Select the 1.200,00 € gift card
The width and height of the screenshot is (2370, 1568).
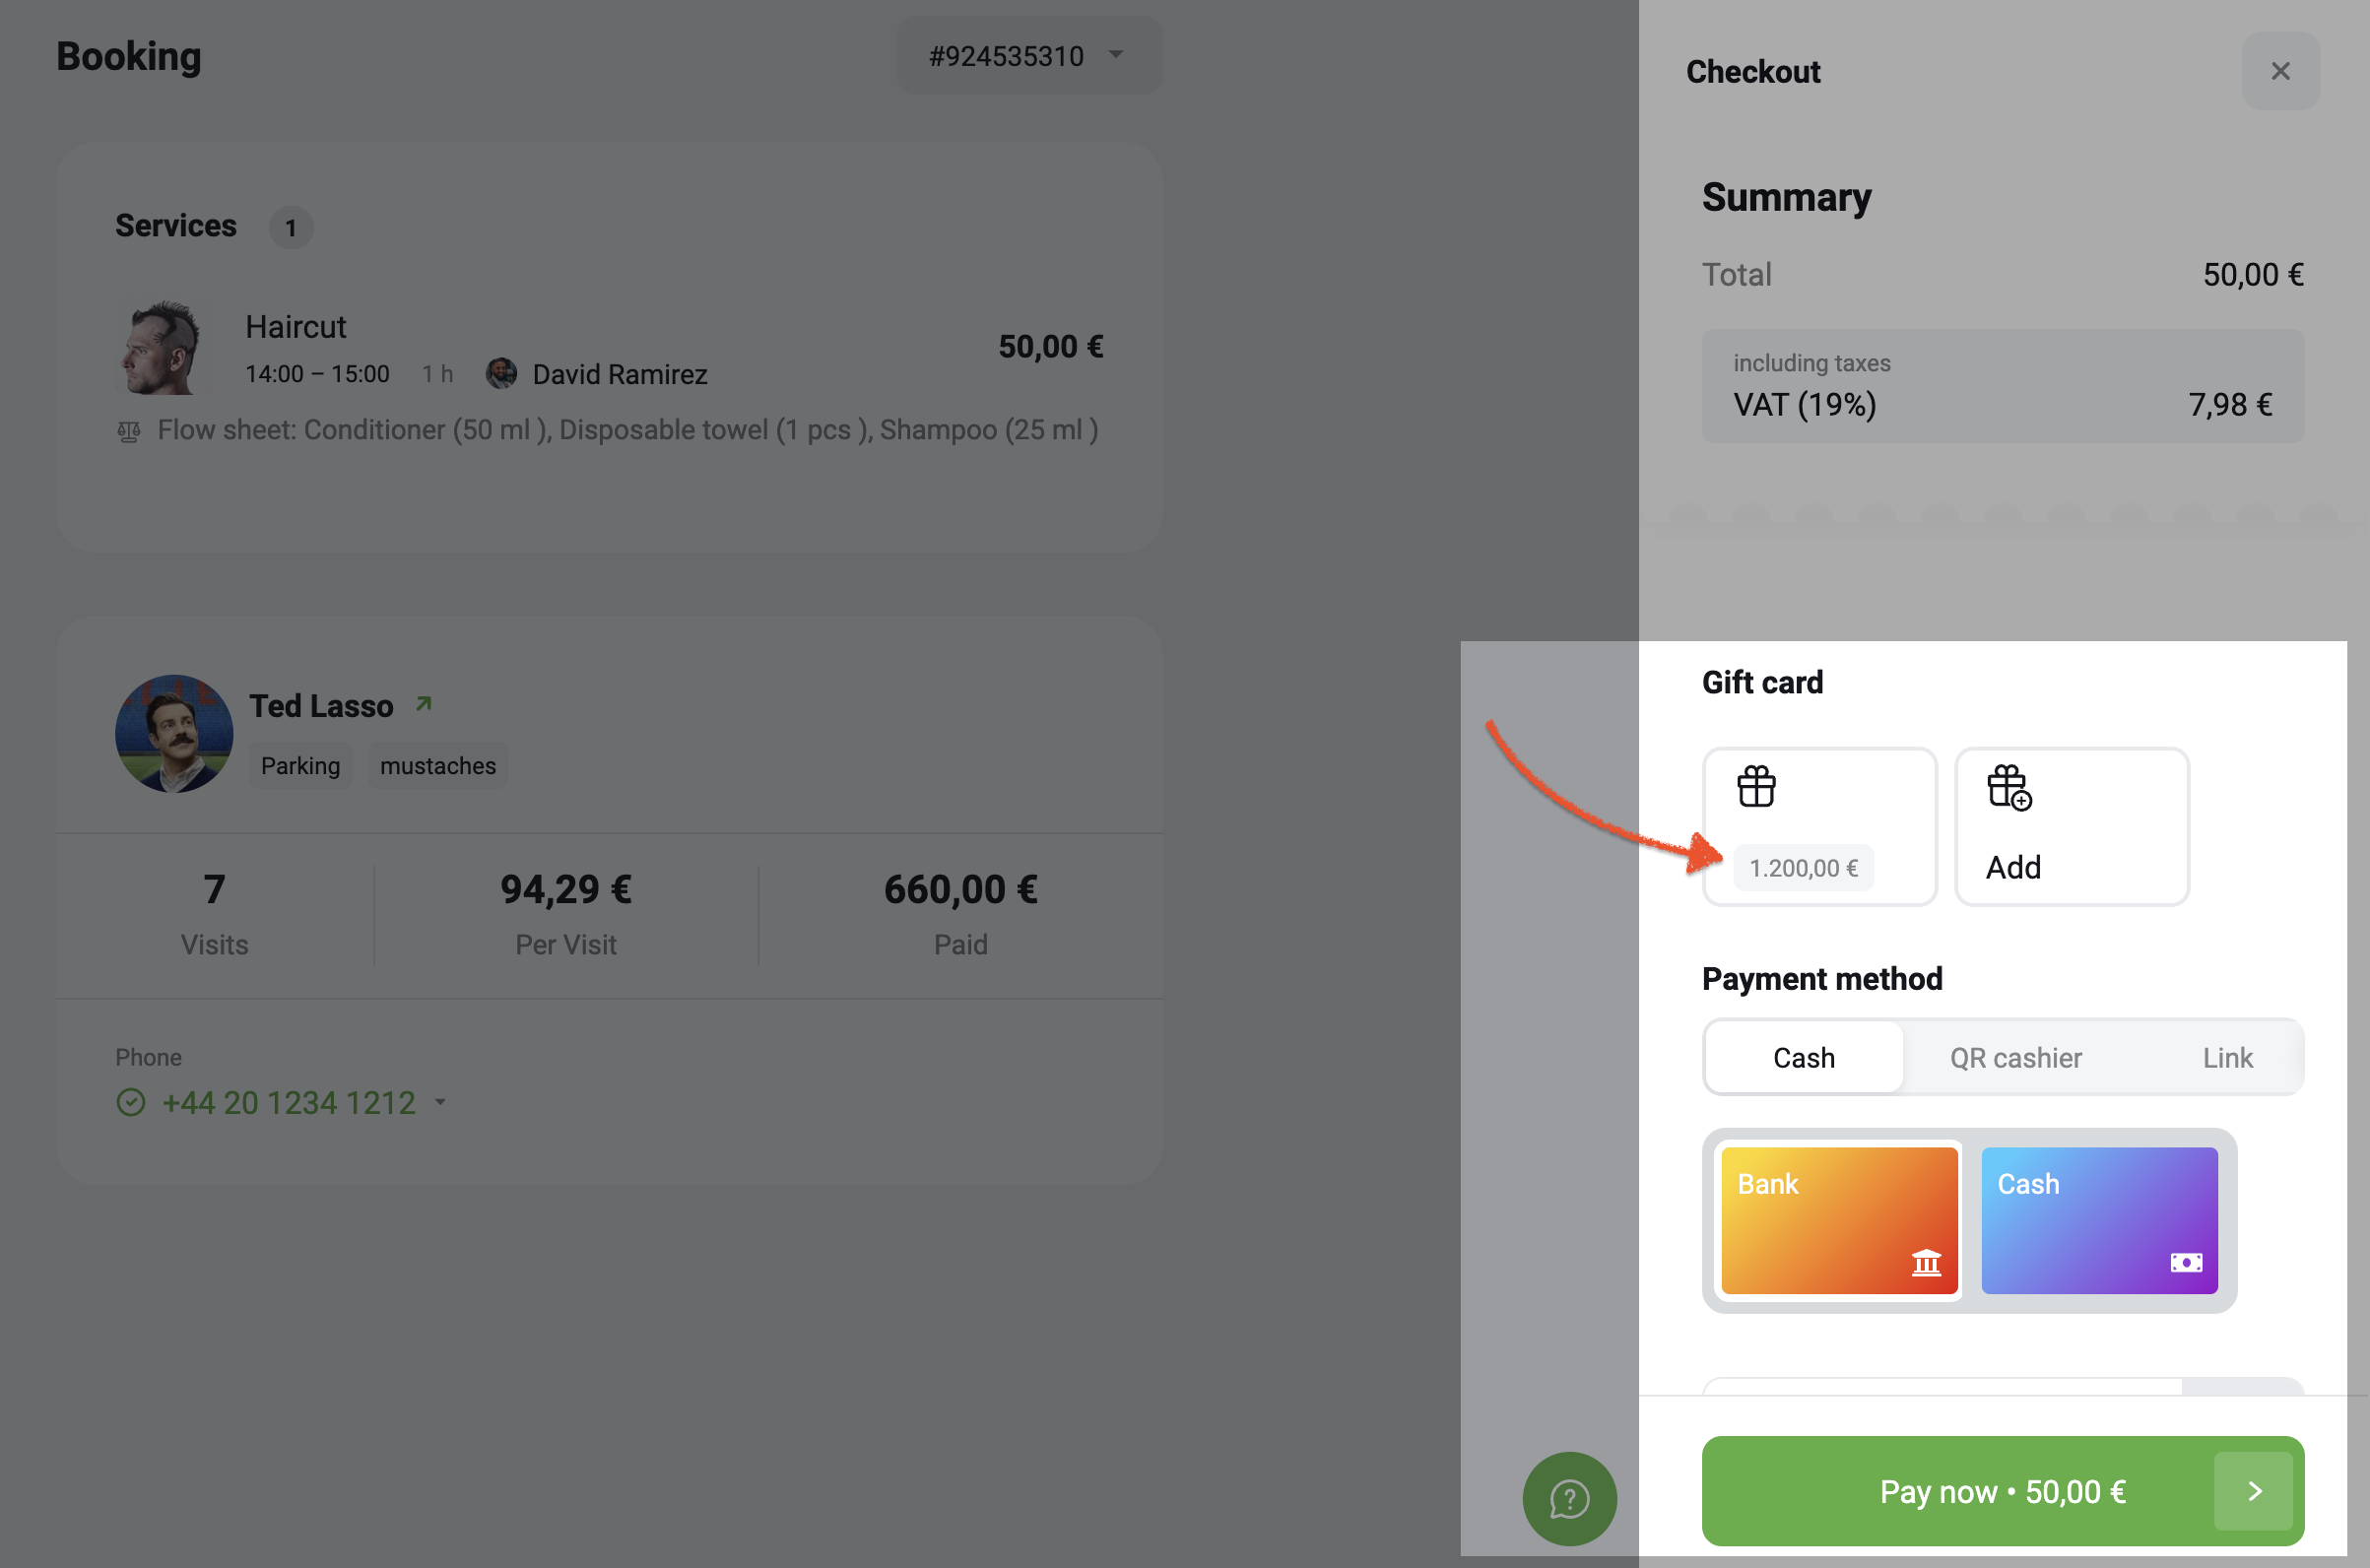tap(1819, 826)
